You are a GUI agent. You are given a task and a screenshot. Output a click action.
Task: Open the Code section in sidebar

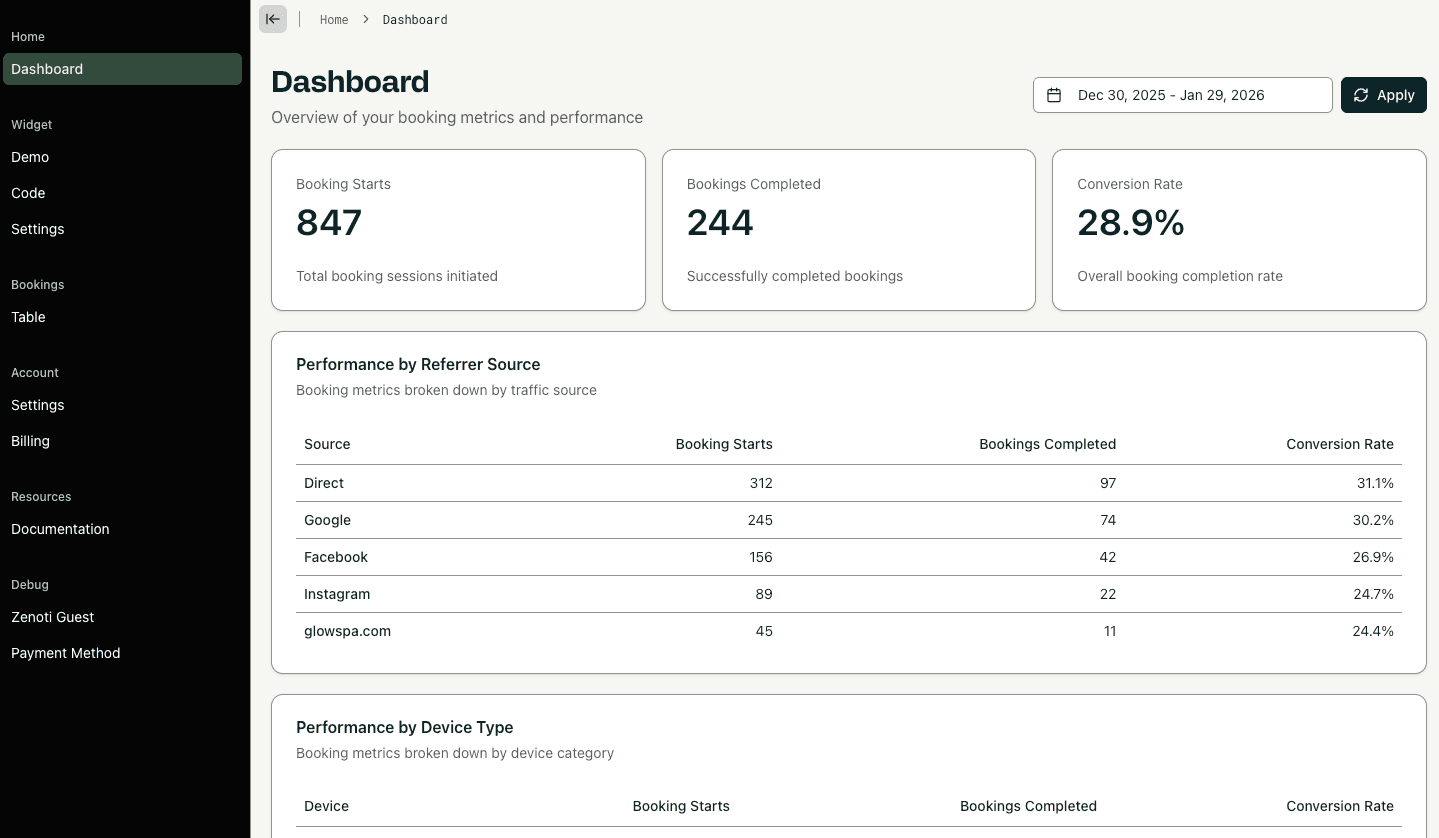coord(28,193)
